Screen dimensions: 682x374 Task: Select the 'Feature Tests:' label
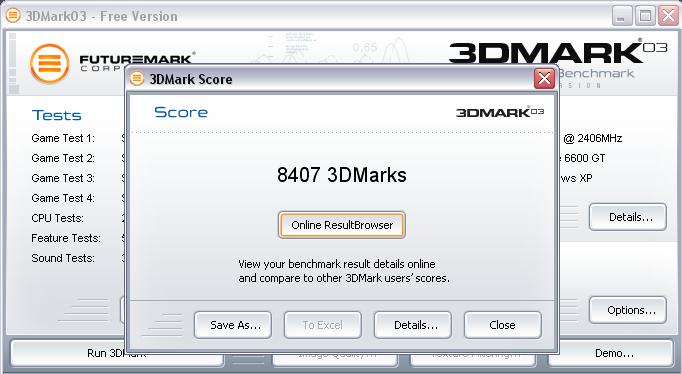66,238
